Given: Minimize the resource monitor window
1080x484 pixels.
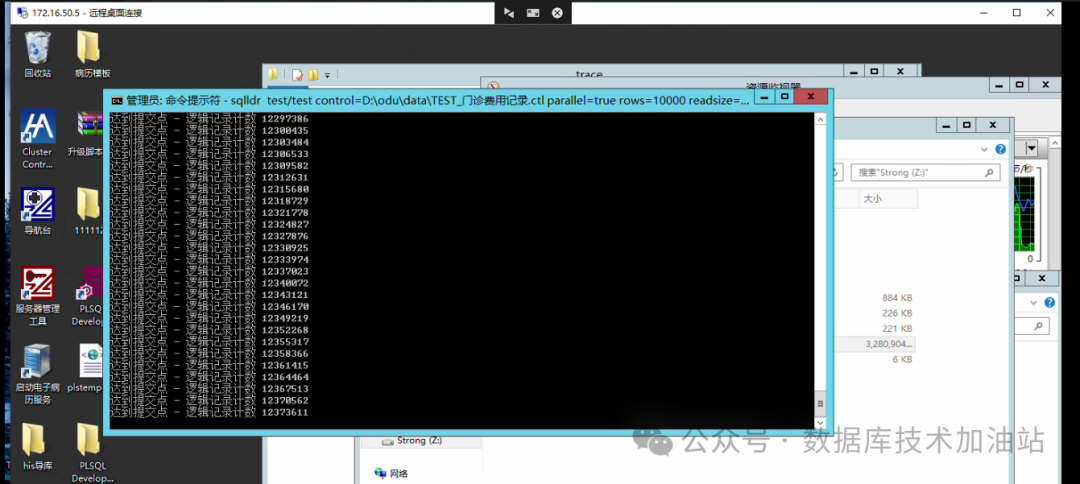Looking at the screenshot, I should point(999,84).
